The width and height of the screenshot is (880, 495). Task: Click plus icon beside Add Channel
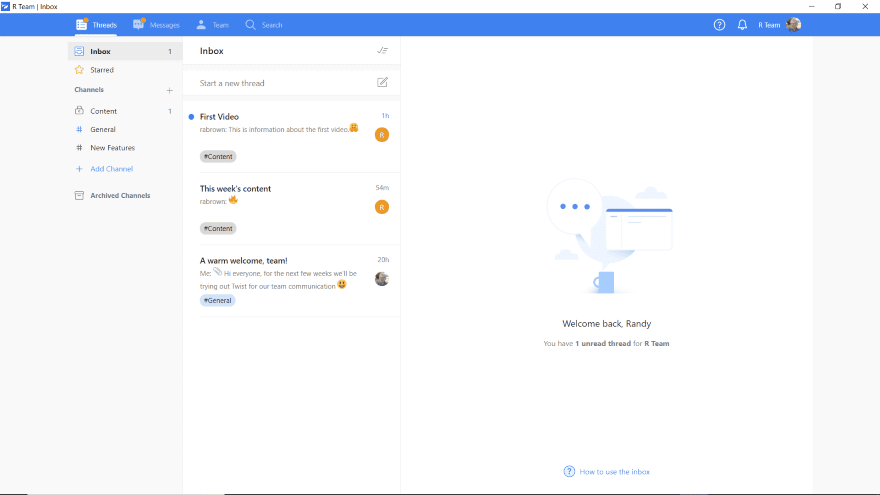pos(79,168)
